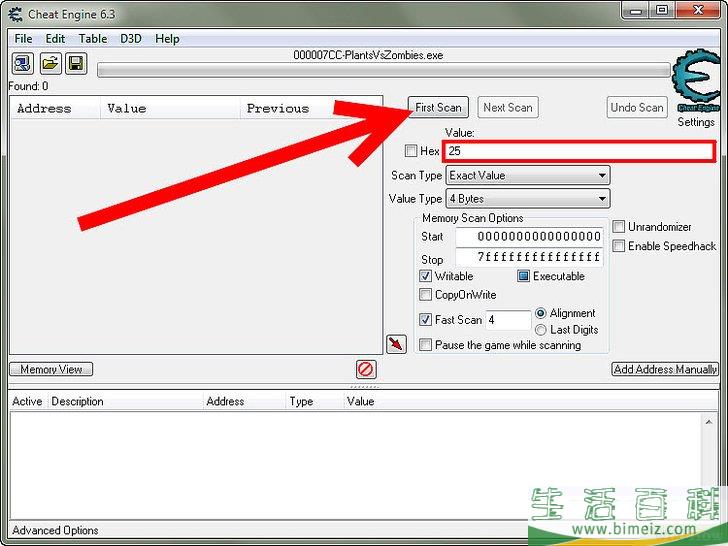This screenshot has width=728, height=546.
Task: Open Advanced Options at the bottom
Action: 55,530
